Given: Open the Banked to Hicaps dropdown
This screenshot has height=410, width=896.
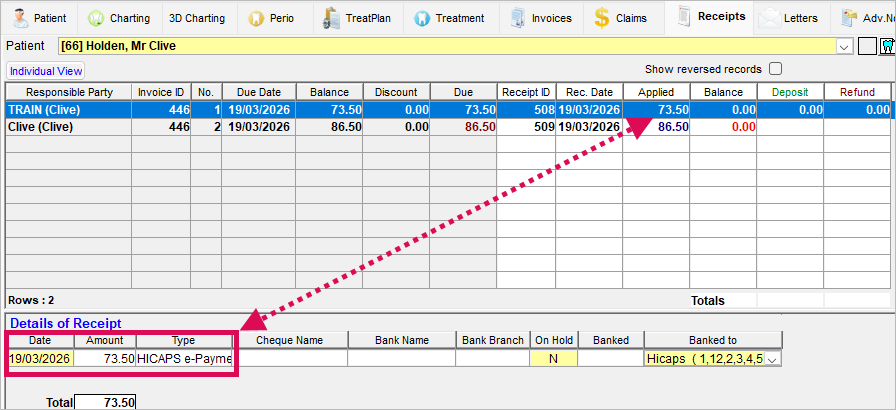Looking at the screenshot, I should pos(772,358).
